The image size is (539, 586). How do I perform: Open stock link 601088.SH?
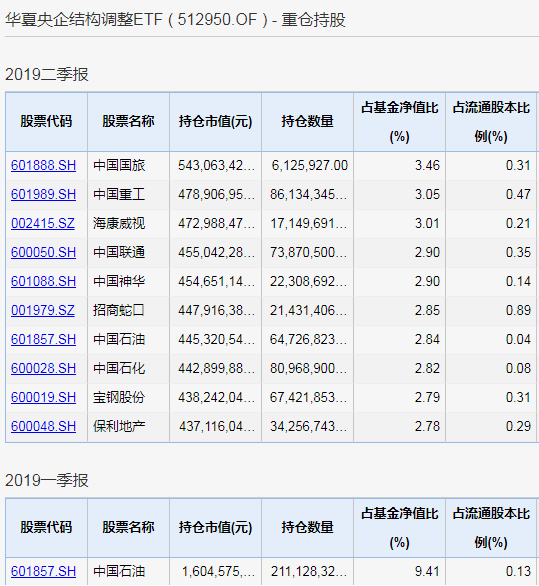tap(43, 281)
